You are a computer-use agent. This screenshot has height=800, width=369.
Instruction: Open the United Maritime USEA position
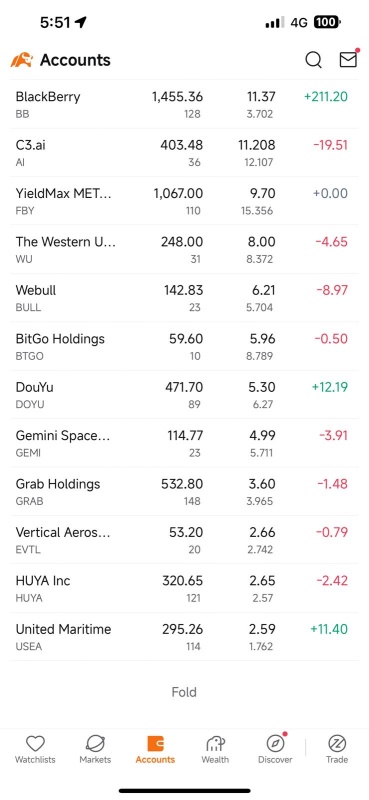coord(184,637)
